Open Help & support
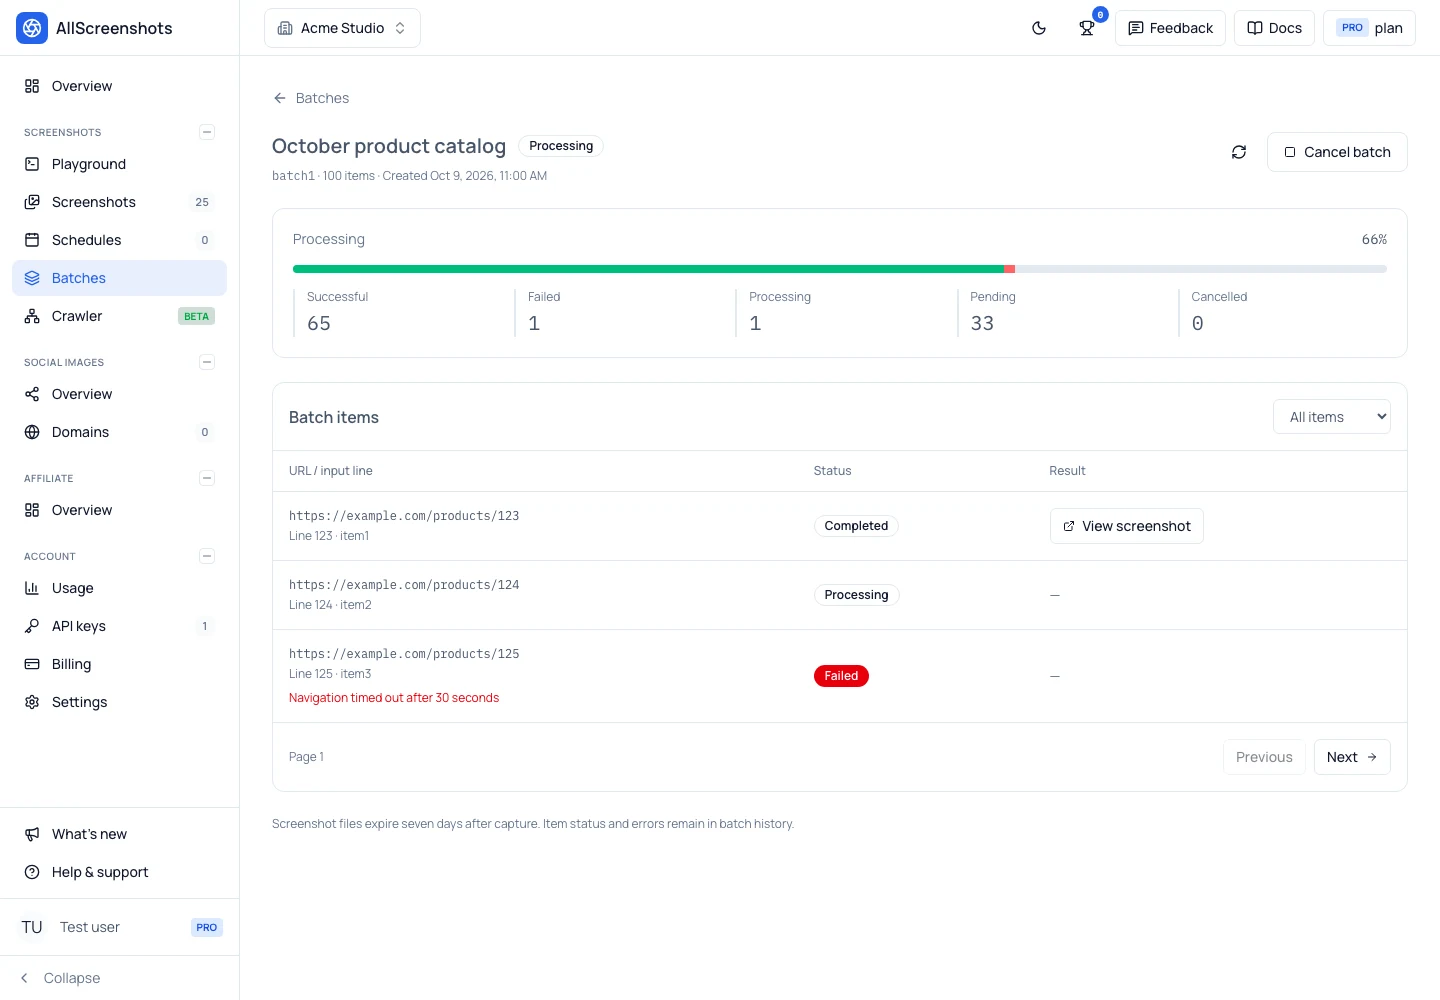1440x1000 pixels. click(119, 872)
